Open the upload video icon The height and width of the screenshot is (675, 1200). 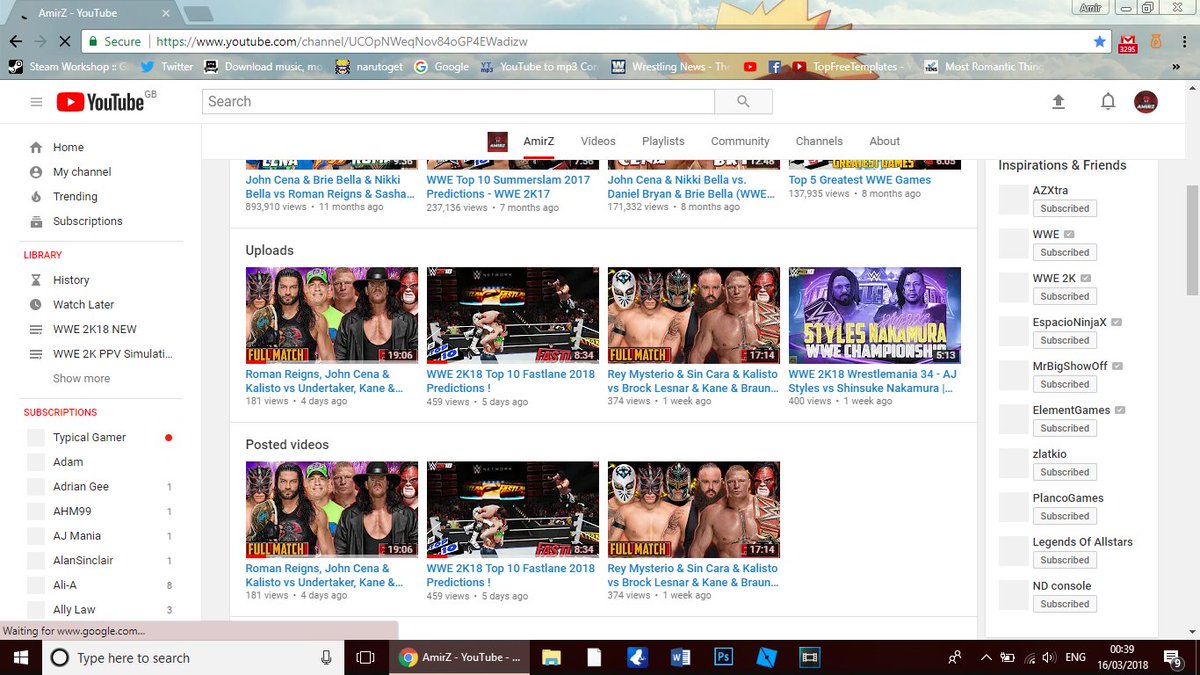(1058, 101)
